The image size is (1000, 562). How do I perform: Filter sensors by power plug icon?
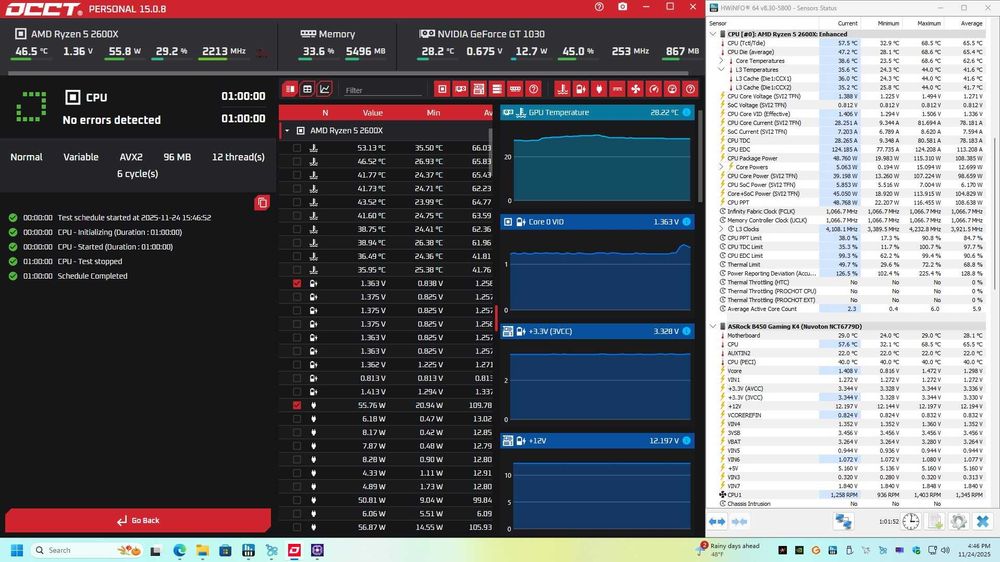point(598,89)
